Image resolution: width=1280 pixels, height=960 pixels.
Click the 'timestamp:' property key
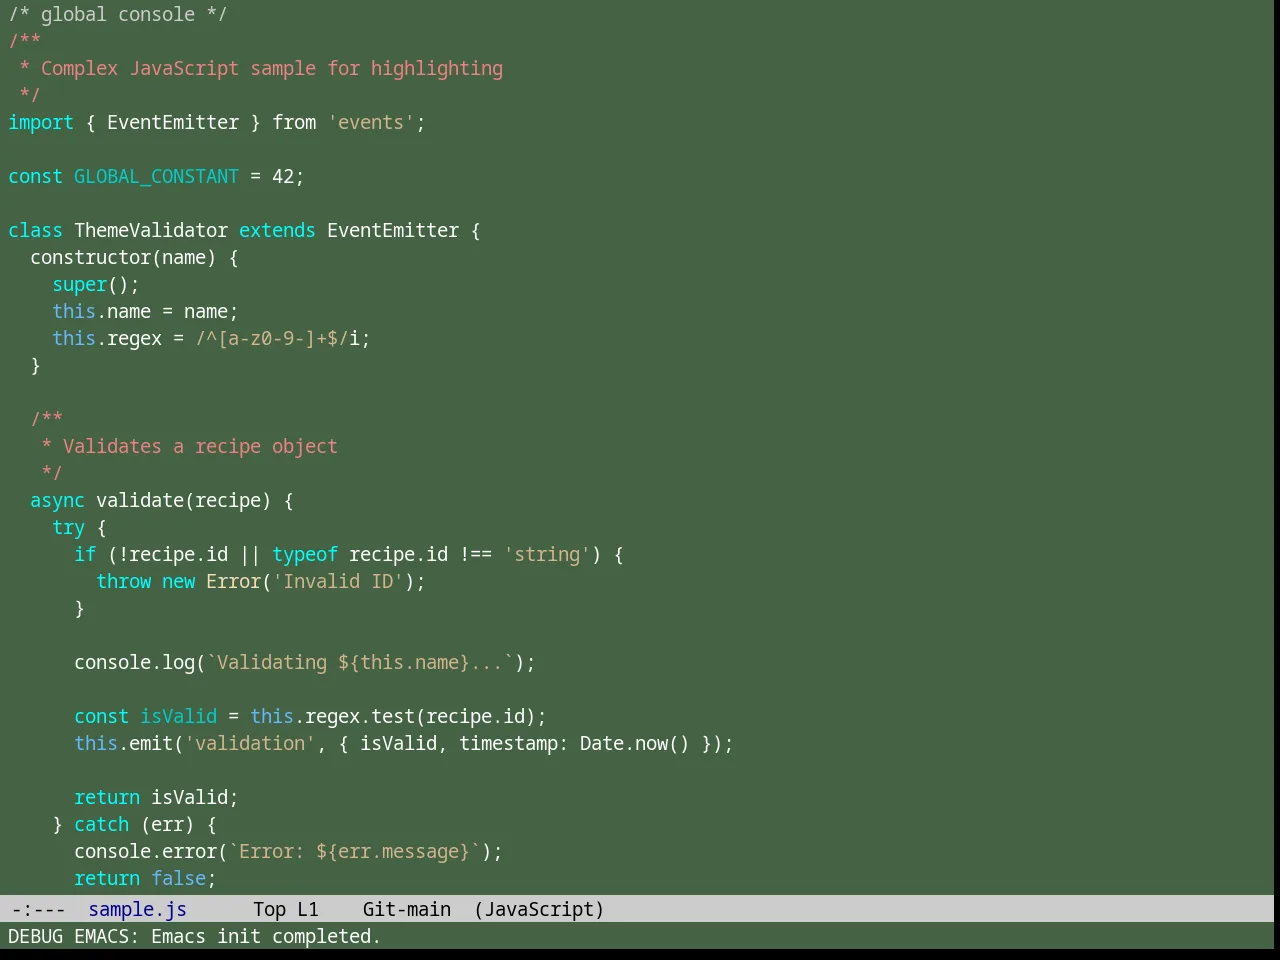click(514, 743)
